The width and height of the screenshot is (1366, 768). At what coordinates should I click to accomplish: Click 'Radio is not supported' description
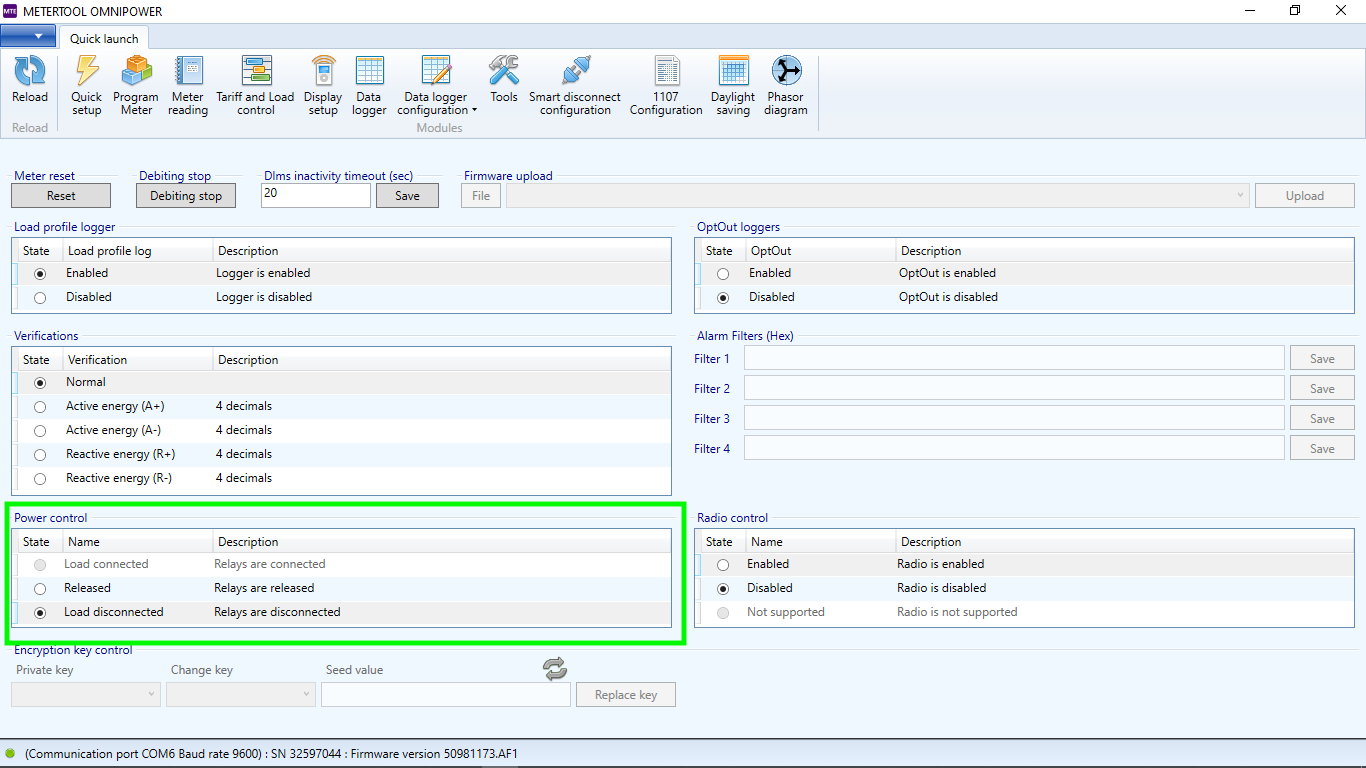pos(957,612)
